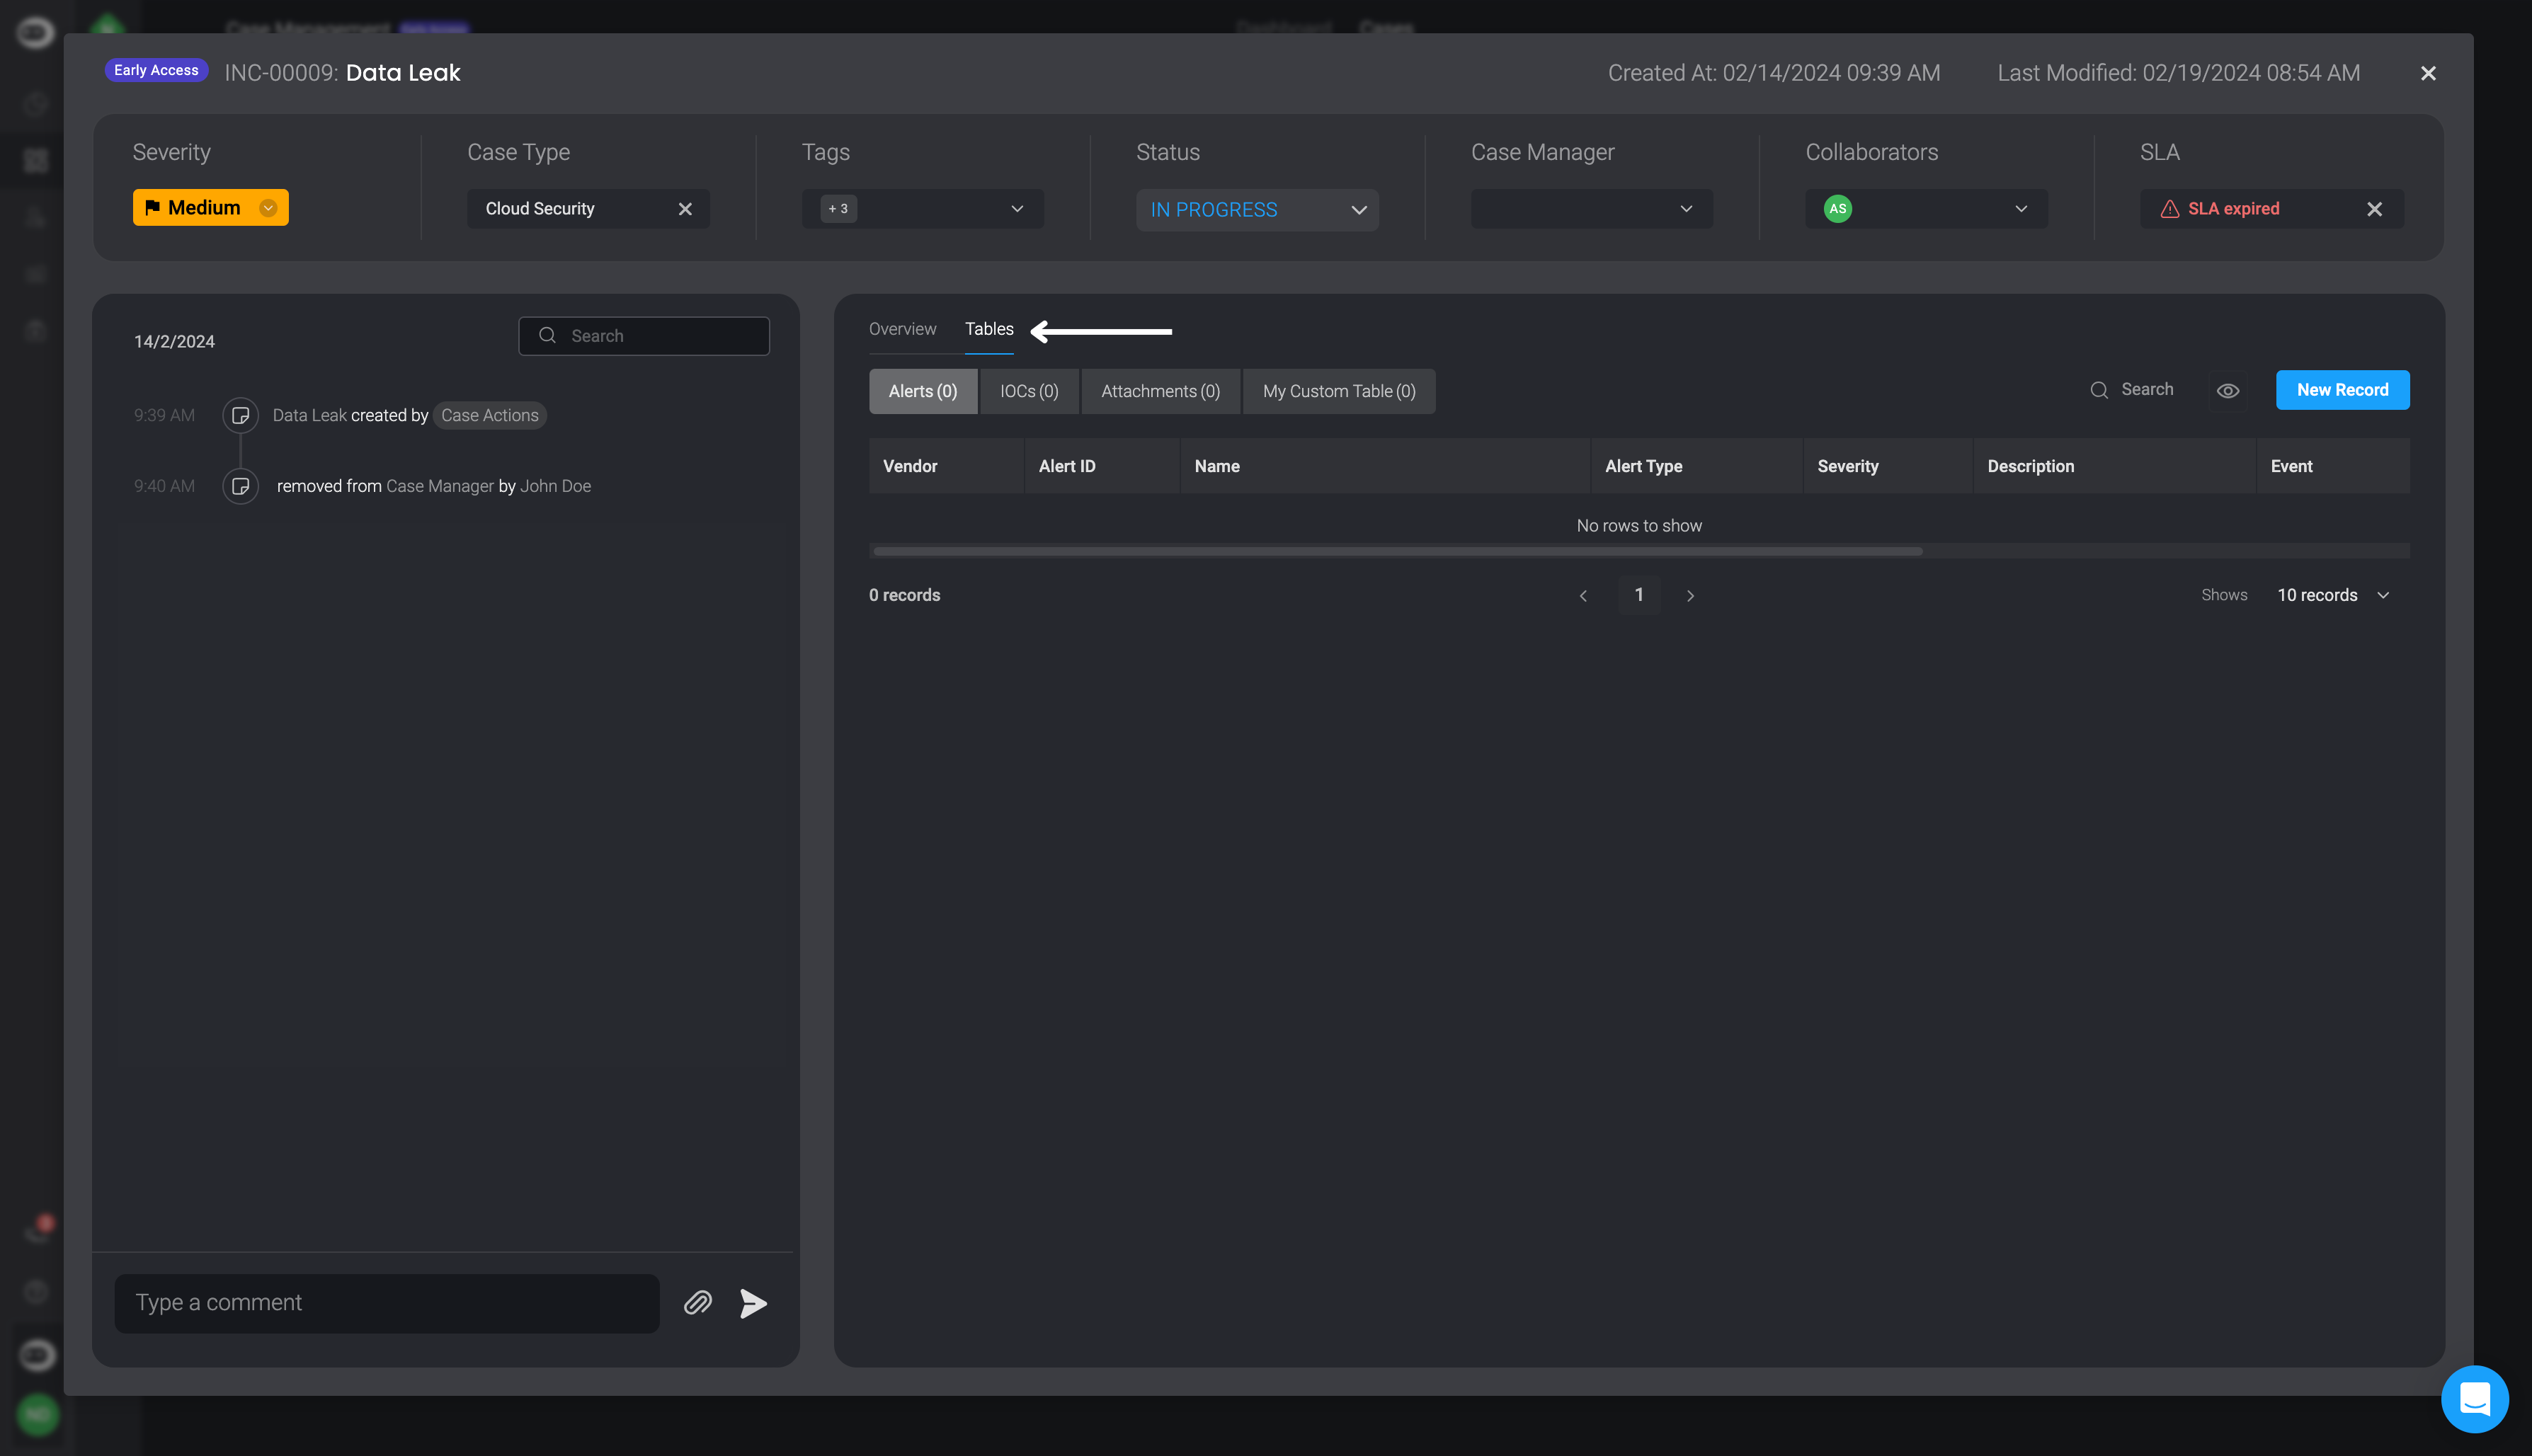
Task: Open the IOCs (0) table tab
Action: pos(1029,391)
